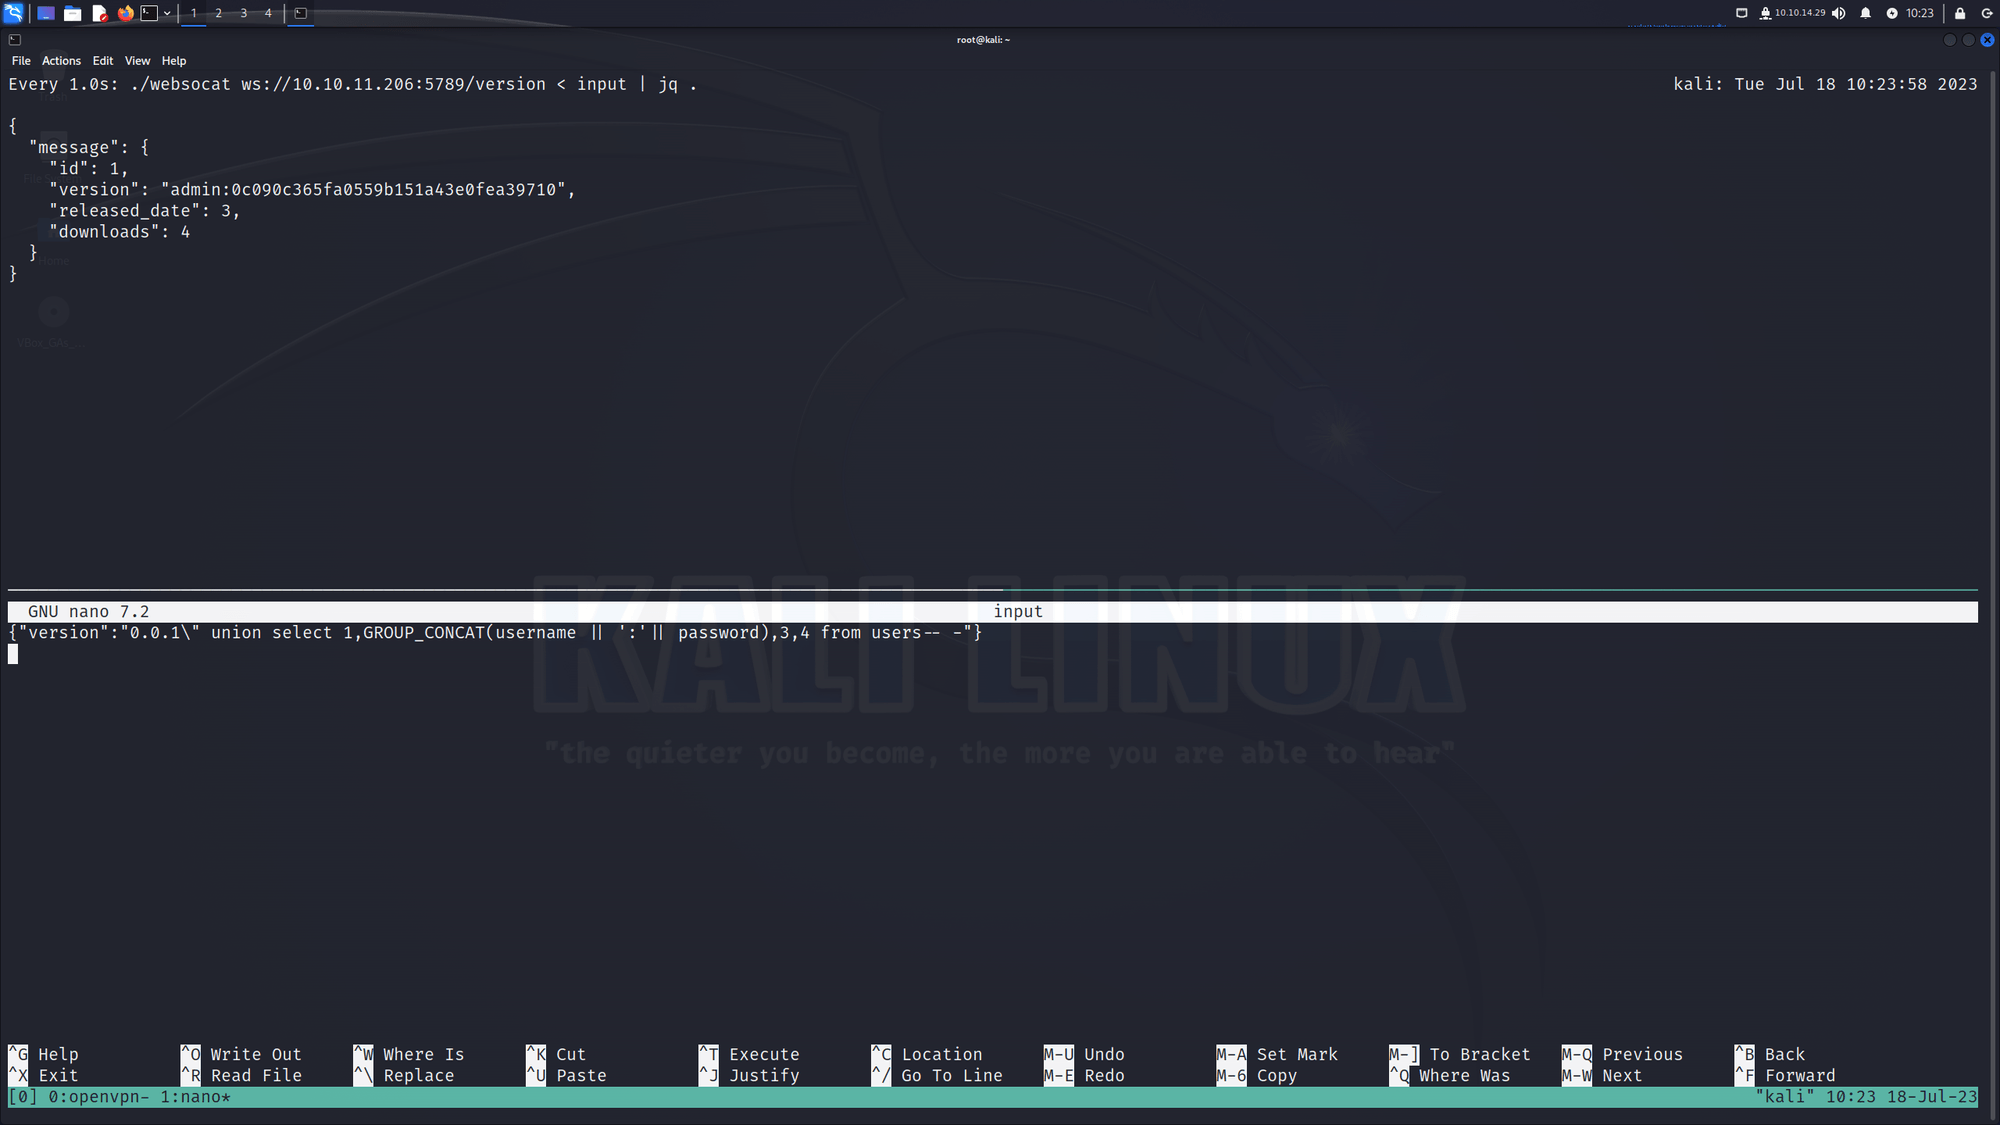Expand the terminal launcher dropdown arrow
This screenshot has width=2000, height=1125.
(x=167, y=13)
